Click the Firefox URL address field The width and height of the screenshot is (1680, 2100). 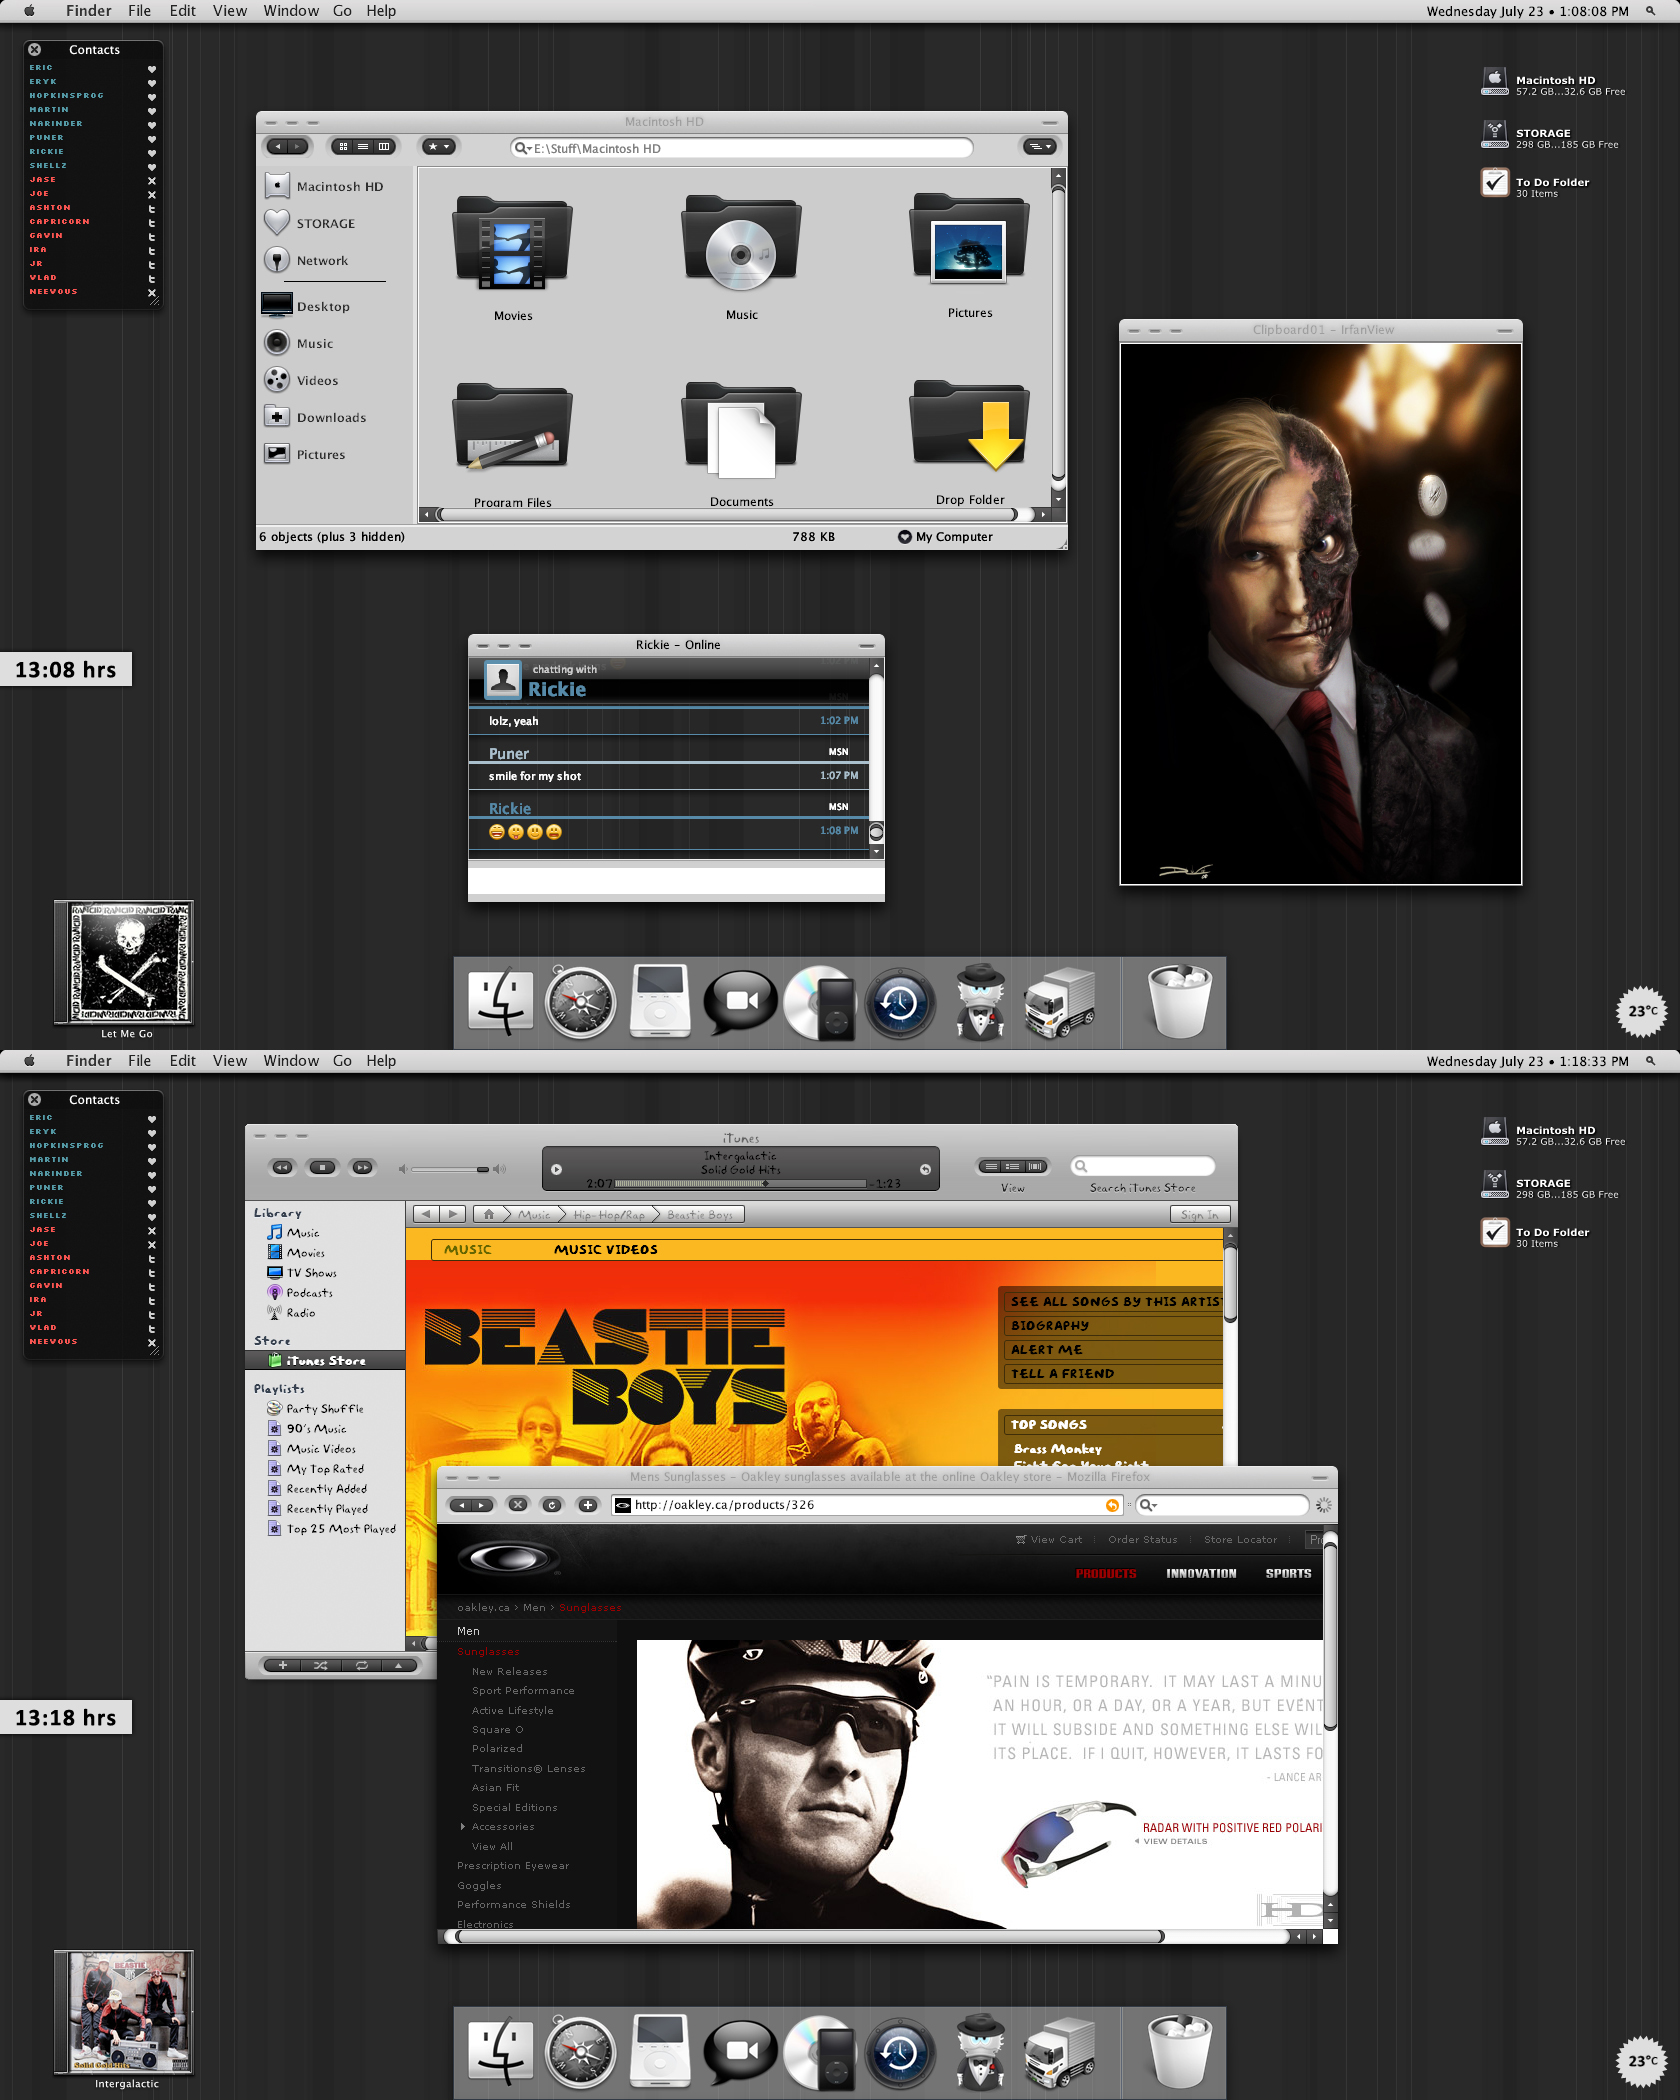866,1505
